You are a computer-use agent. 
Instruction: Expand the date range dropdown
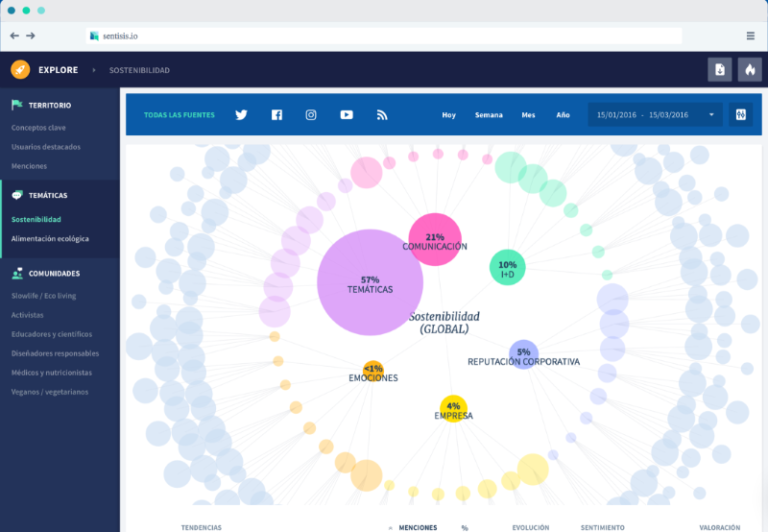point(711,115)
